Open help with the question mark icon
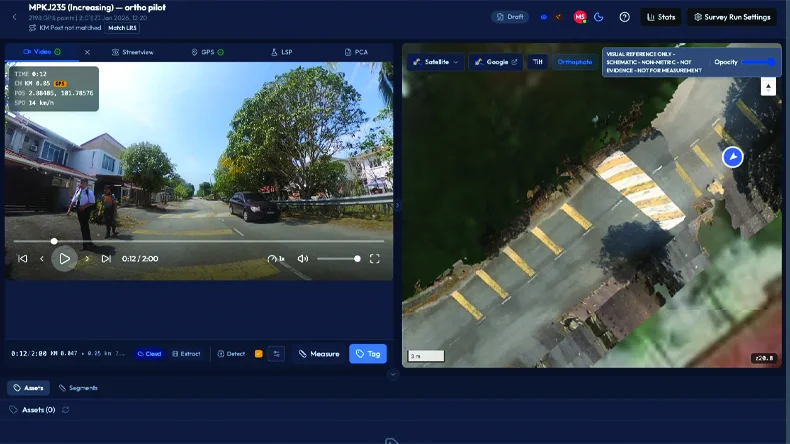 624,17
